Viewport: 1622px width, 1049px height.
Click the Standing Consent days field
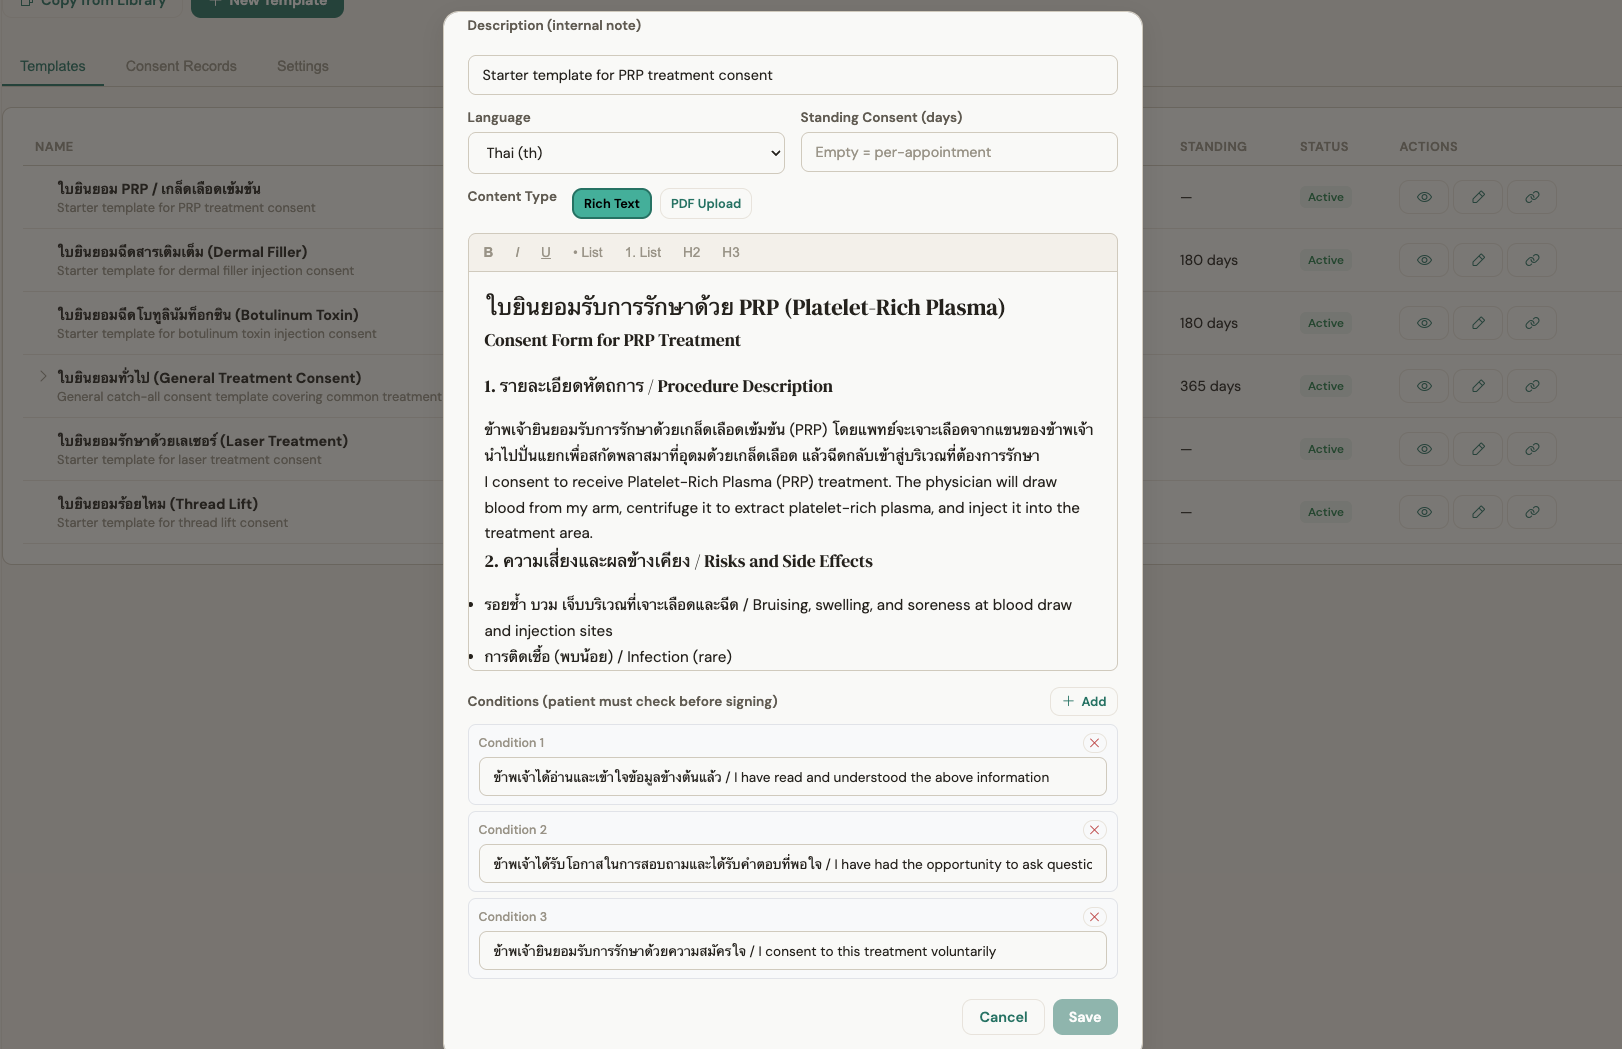coord(957,152)
